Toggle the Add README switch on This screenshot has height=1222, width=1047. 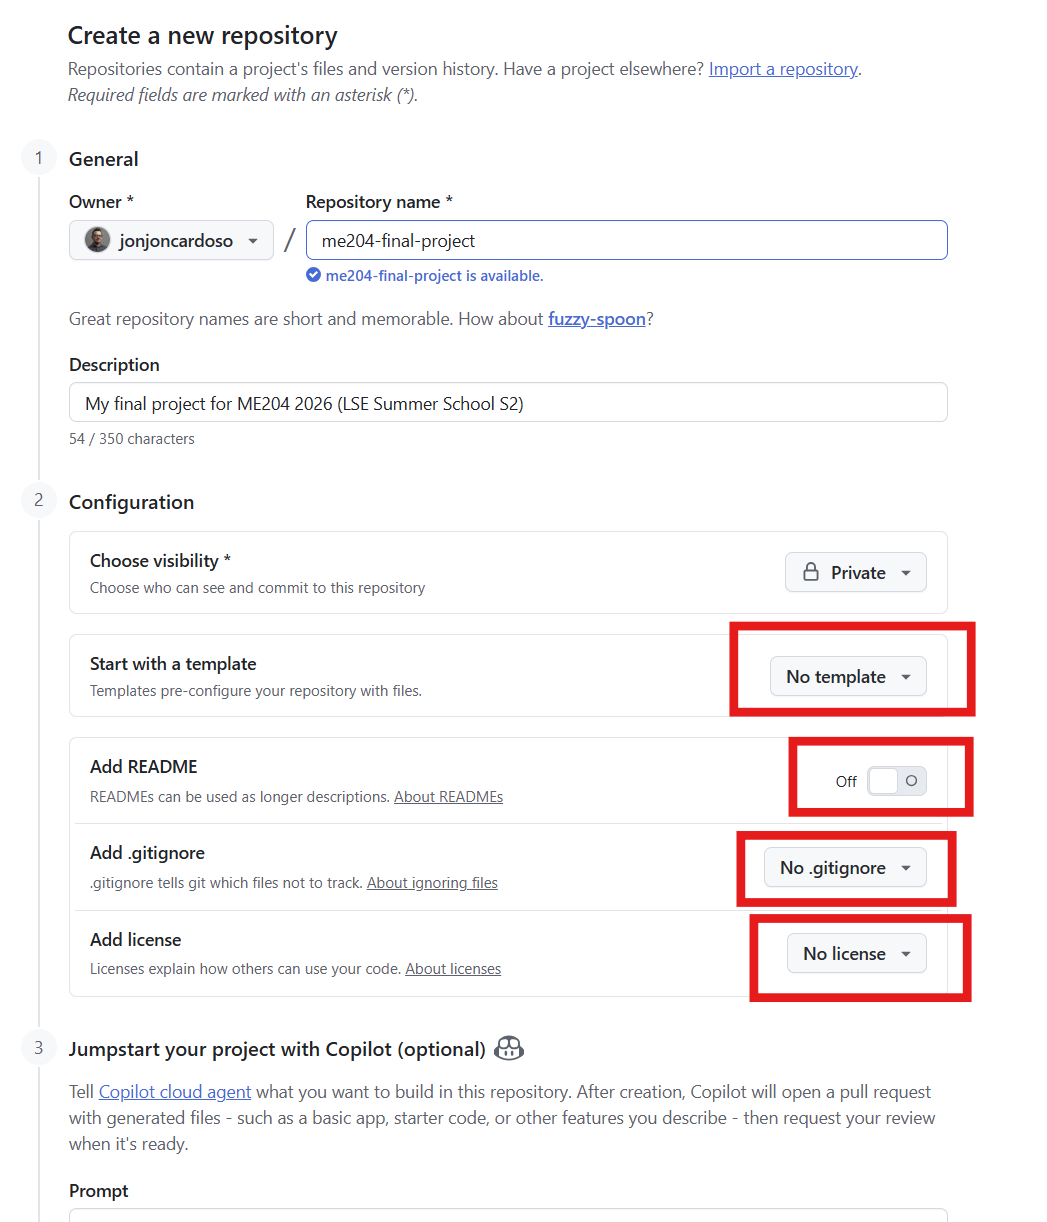click(896, 781)
